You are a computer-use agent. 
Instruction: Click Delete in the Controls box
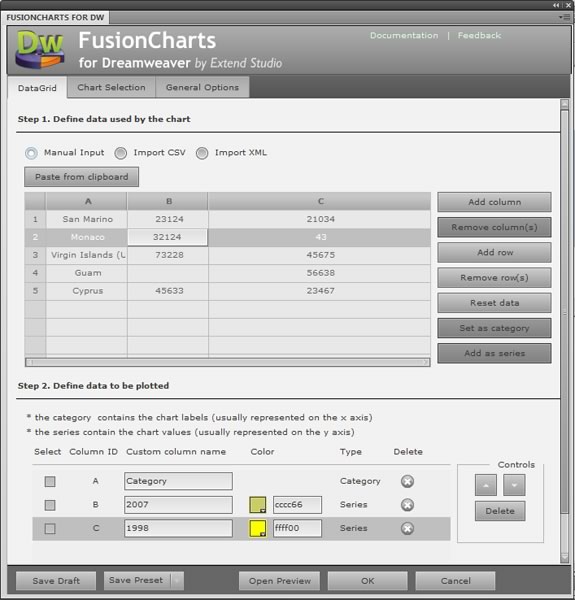tap(500, 511)
